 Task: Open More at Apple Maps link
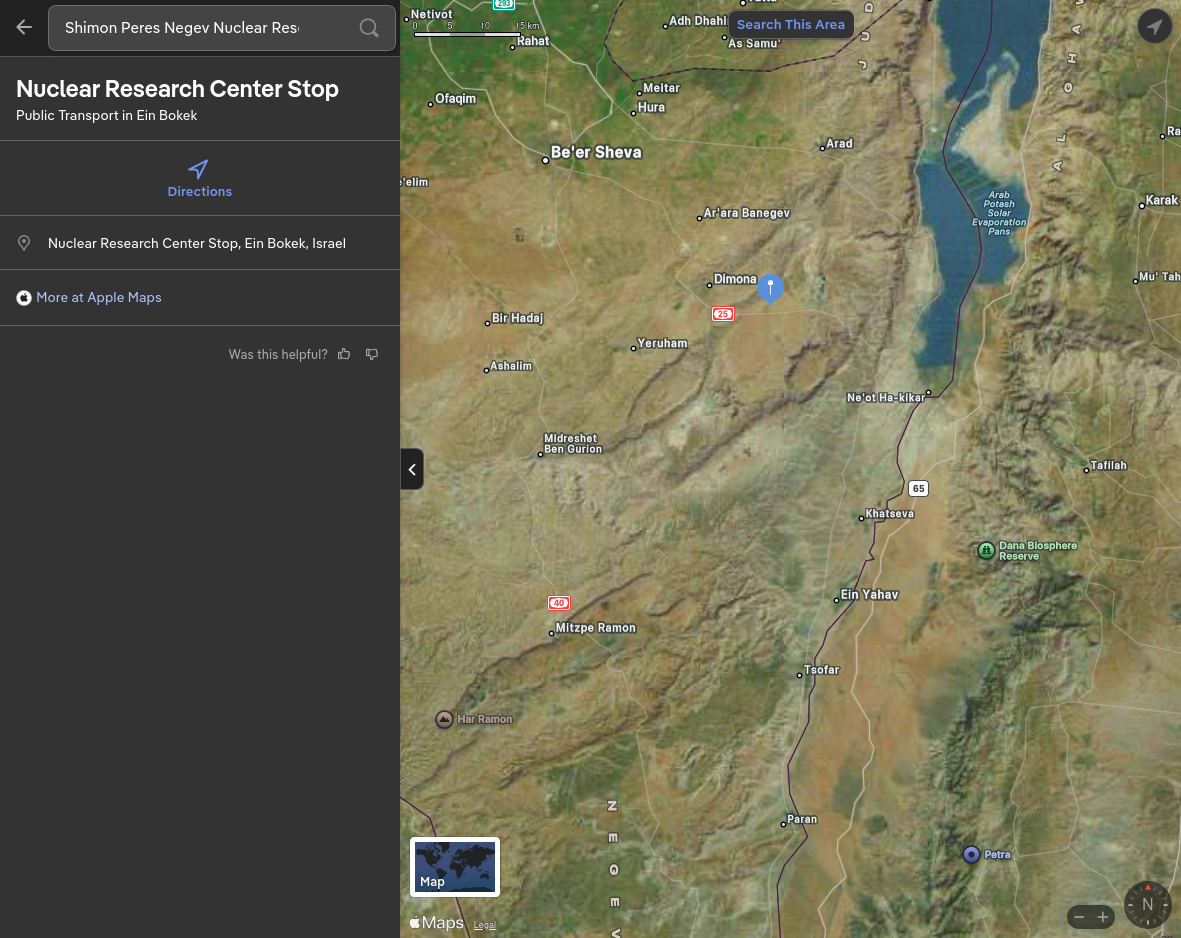point(98,297)
